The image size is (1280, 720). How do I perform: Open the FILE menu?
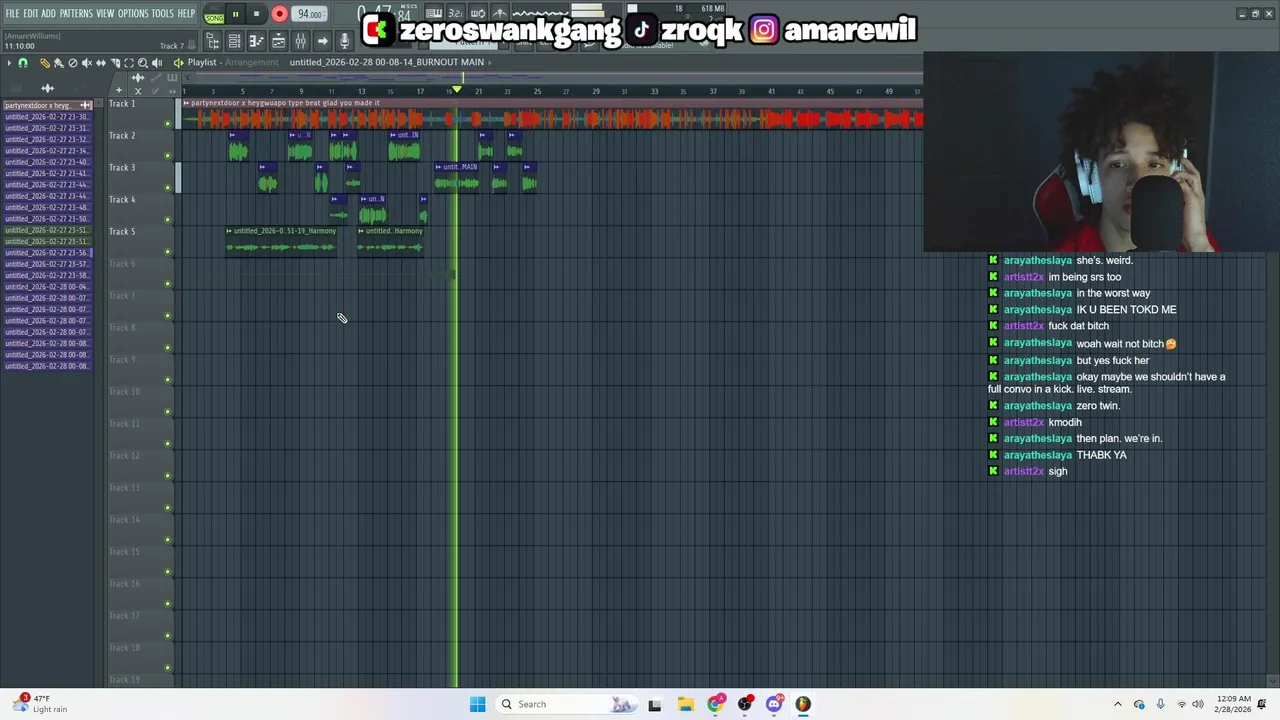(12, 13)
